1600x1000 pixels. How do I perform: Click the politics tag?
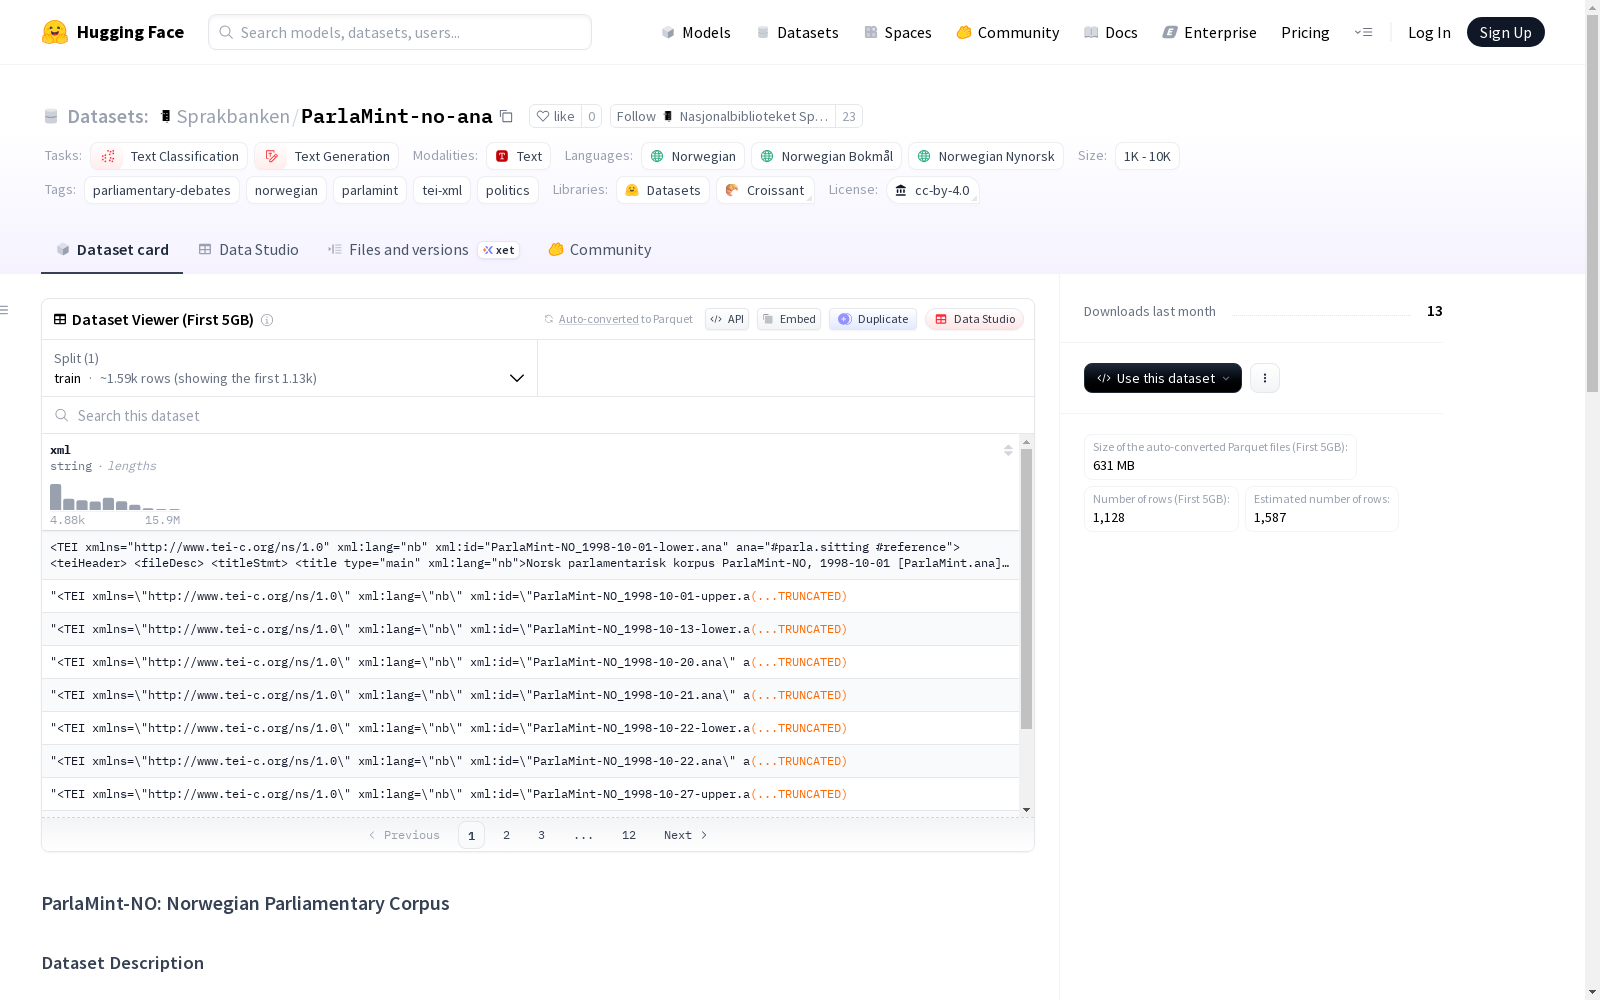coord(508,190)
